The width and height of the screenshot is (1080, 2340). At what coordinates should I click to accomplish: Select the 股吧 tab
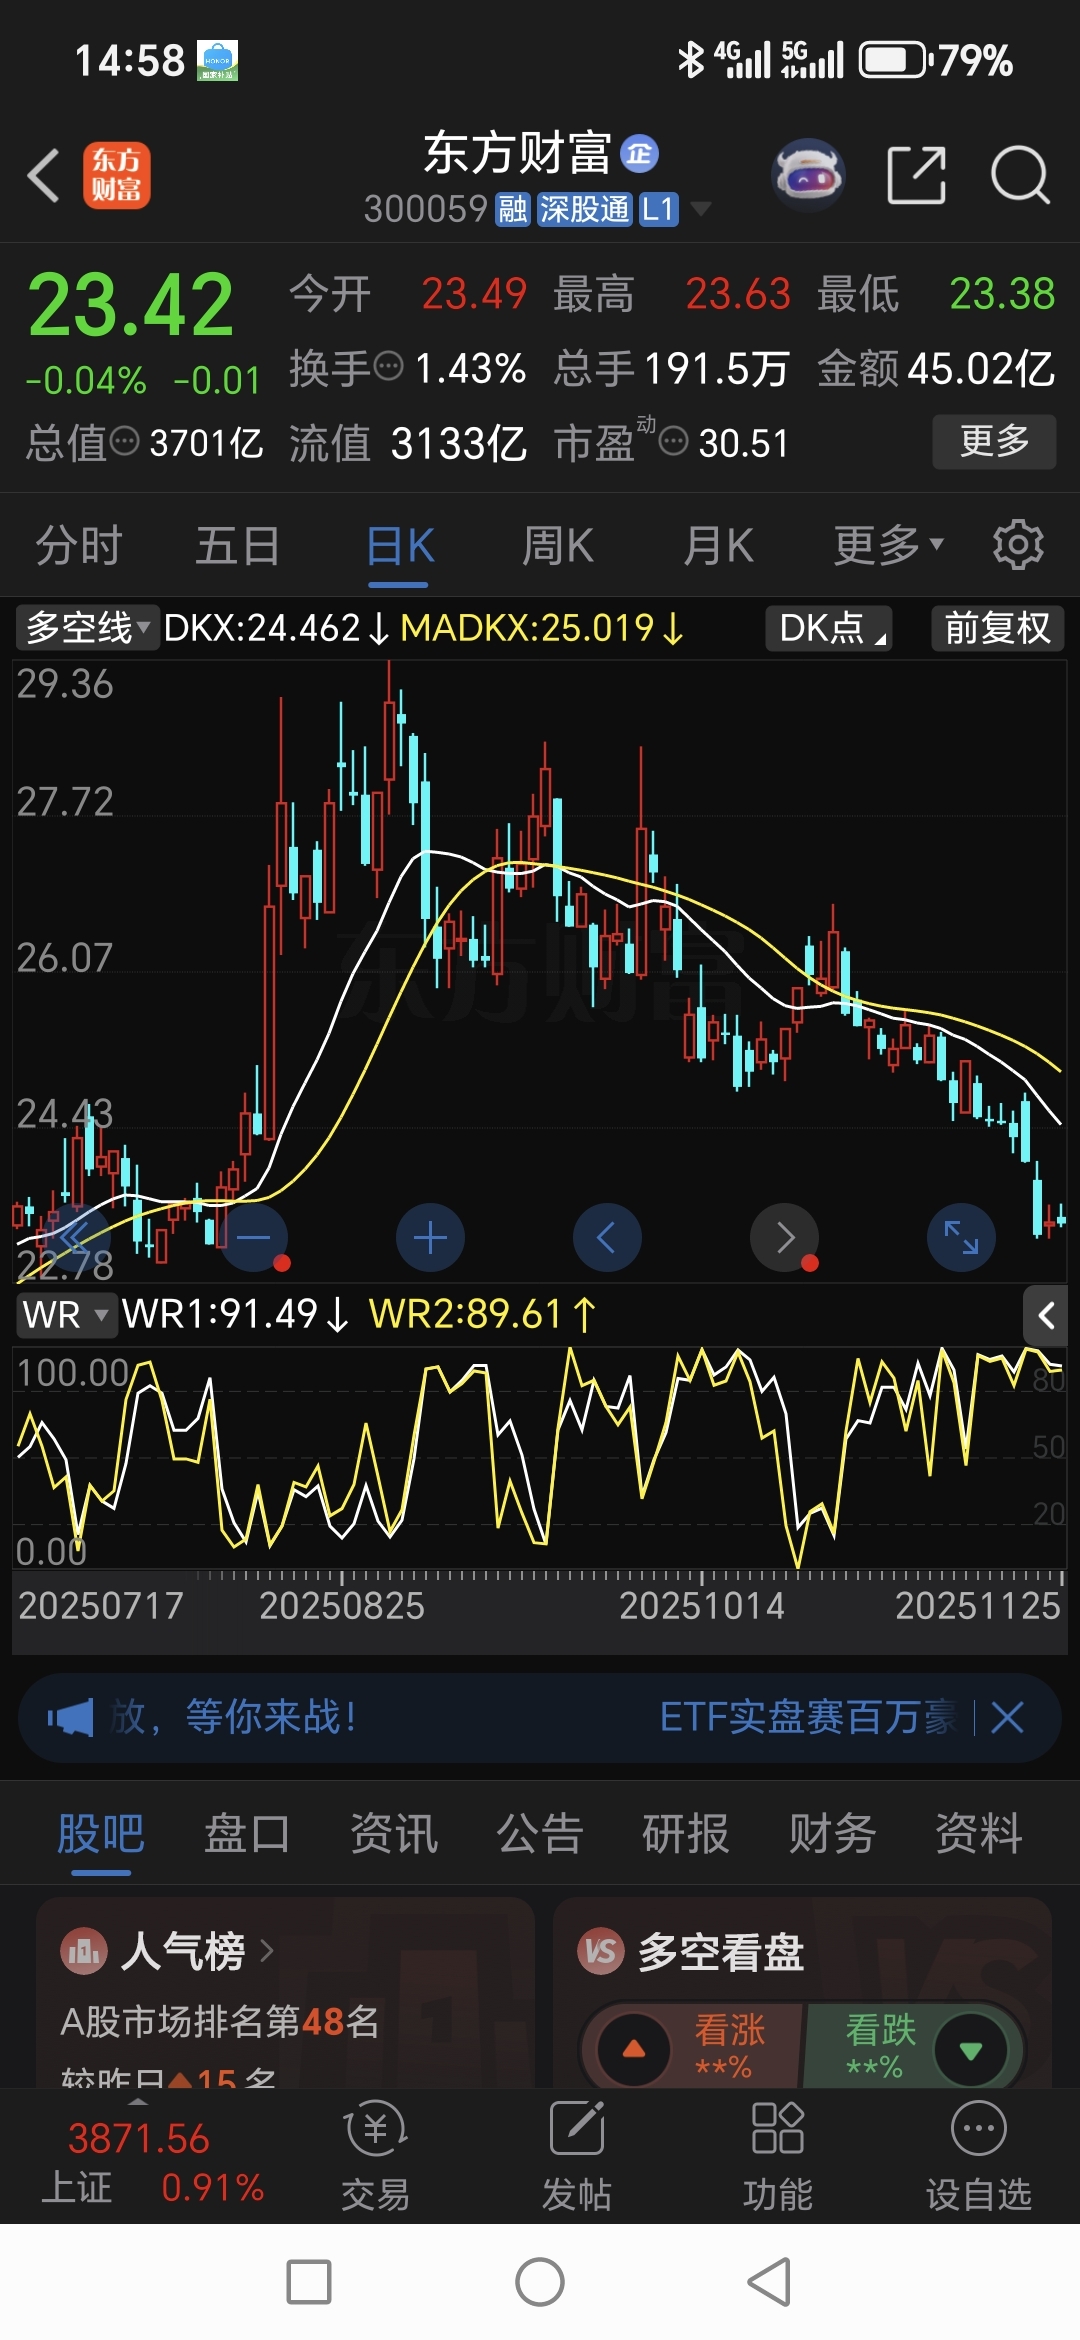[x=100, y=1834]
